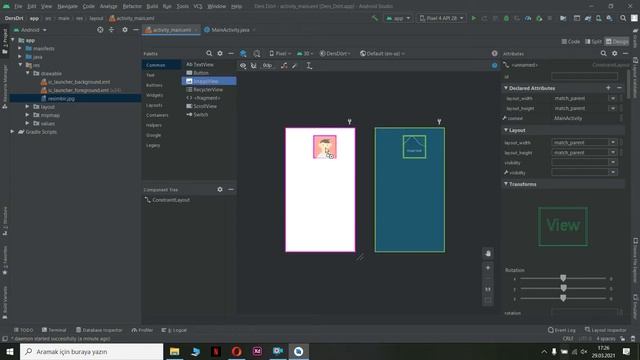
Task: Expand the Gradle Scripts node
Action: 12,132
